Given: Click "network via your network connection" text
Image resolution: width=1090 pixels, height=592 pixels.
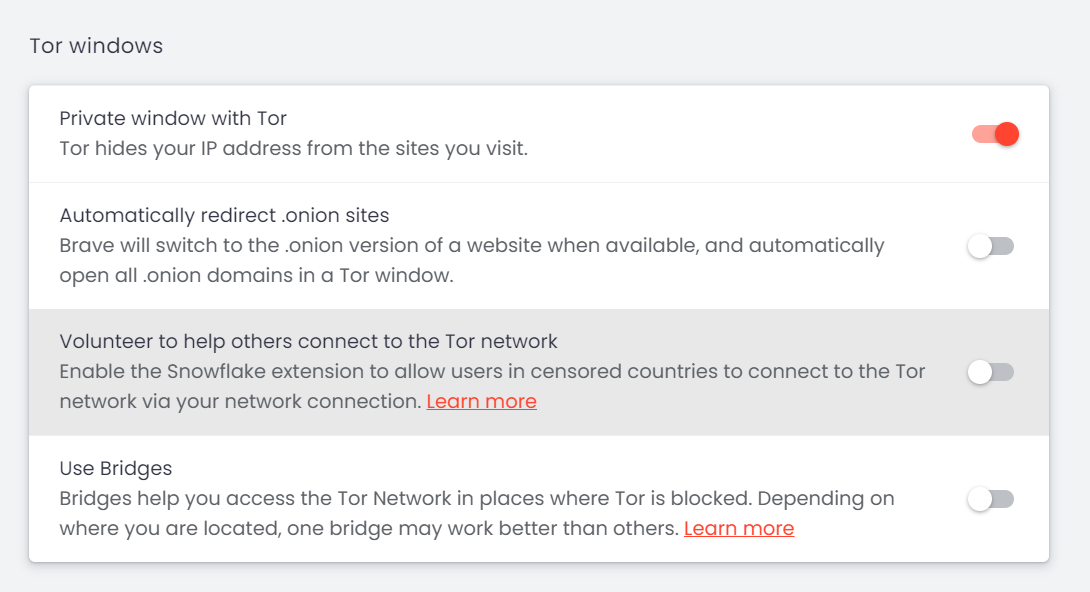Looking at the screenshot, I should (x=240, y=402).
